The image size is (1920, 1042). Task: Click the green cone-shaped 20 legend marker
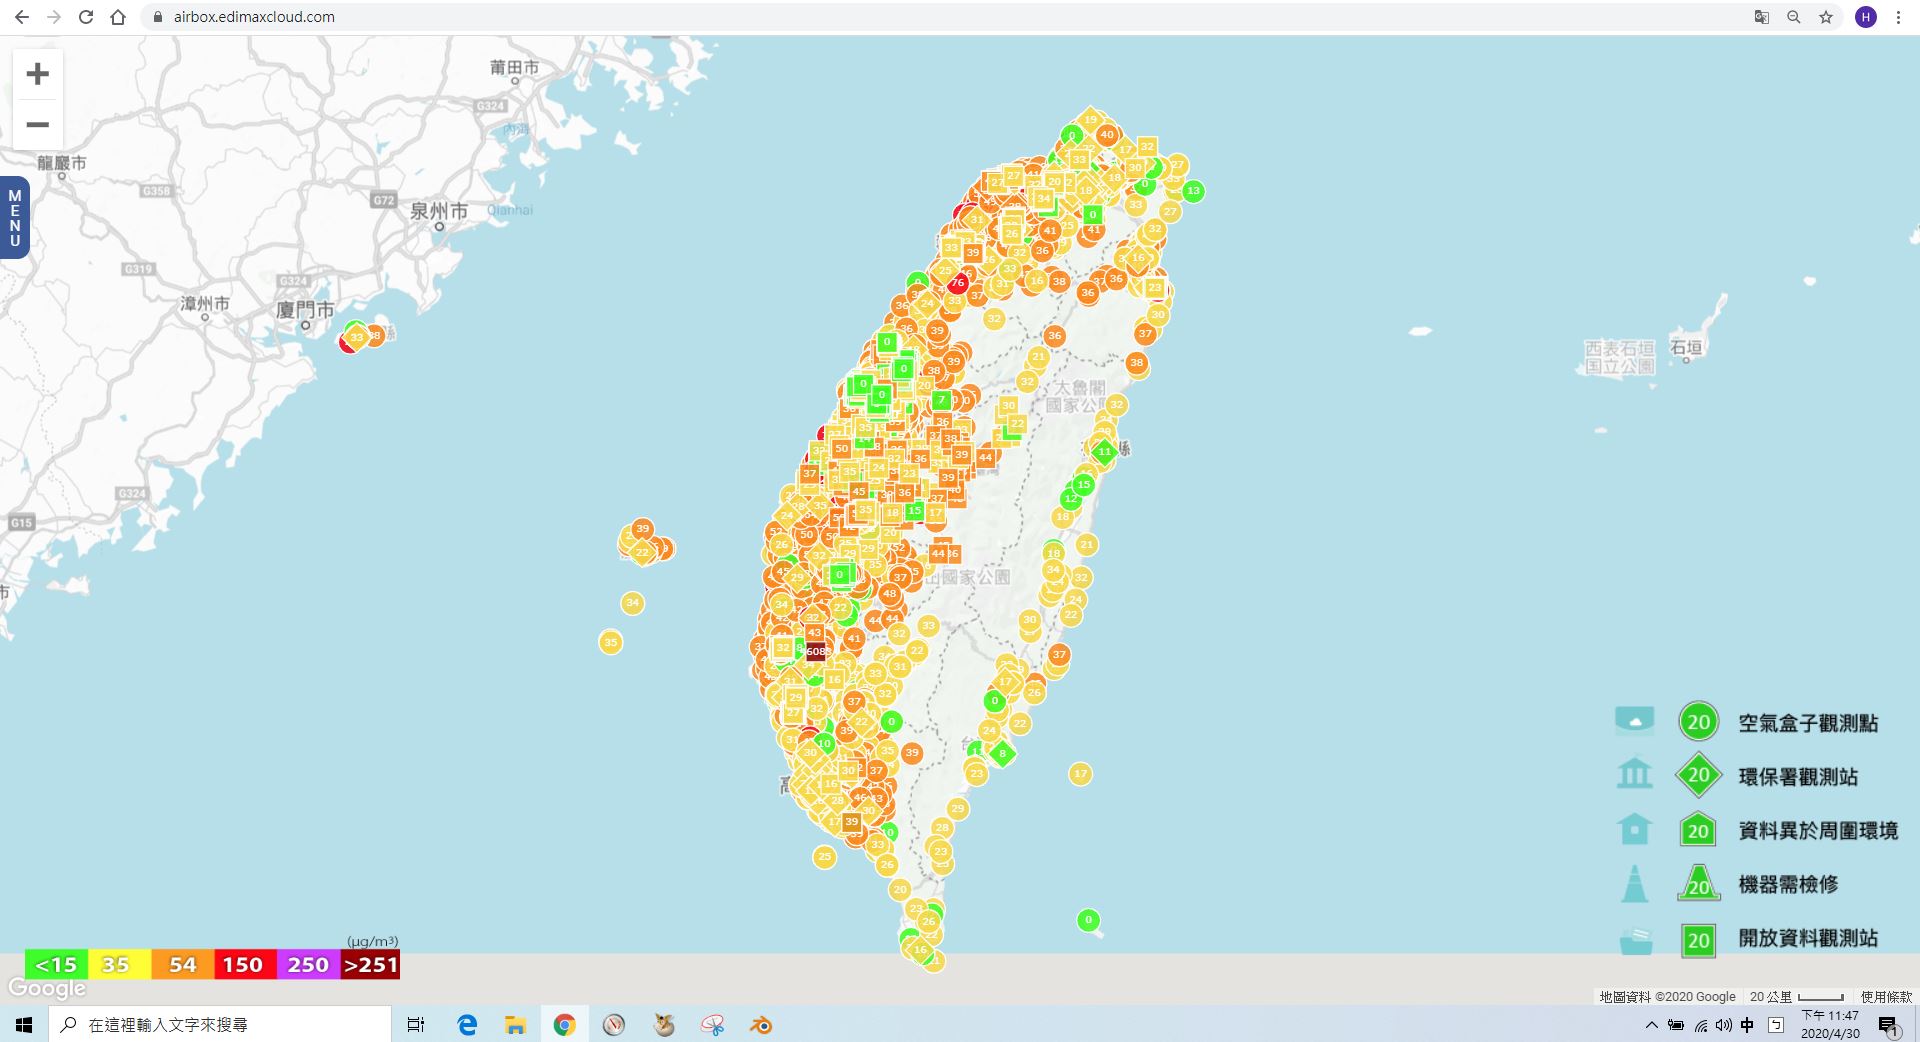pos(1698,883)
